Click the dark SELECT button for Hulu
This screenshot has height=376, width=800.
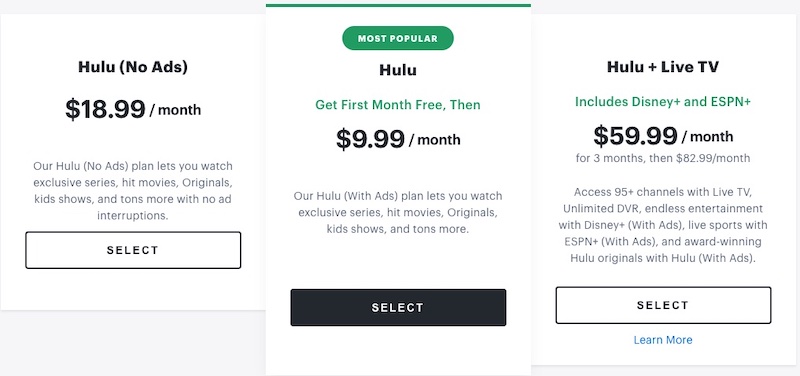pos(398,307)
